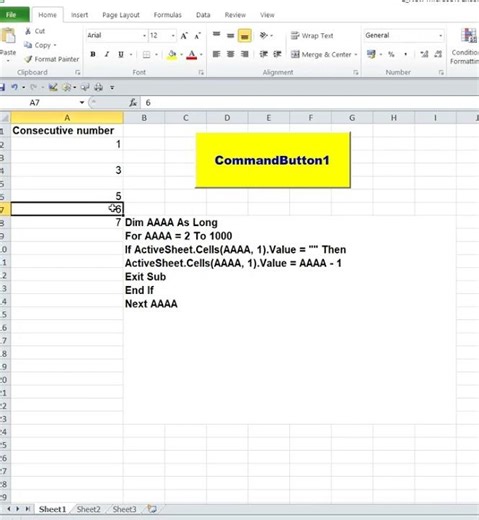Click the yellow CommandButton1
Viewport: 479px width, 520px height.
(273, 160)
